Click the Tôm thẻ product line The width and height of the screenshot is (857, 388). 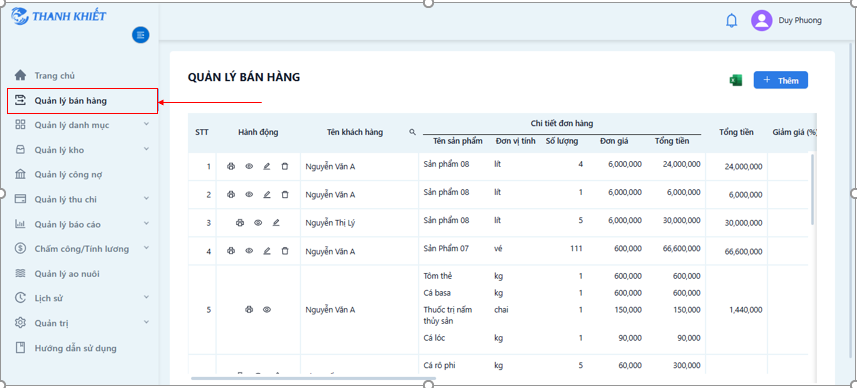(438, 276)
